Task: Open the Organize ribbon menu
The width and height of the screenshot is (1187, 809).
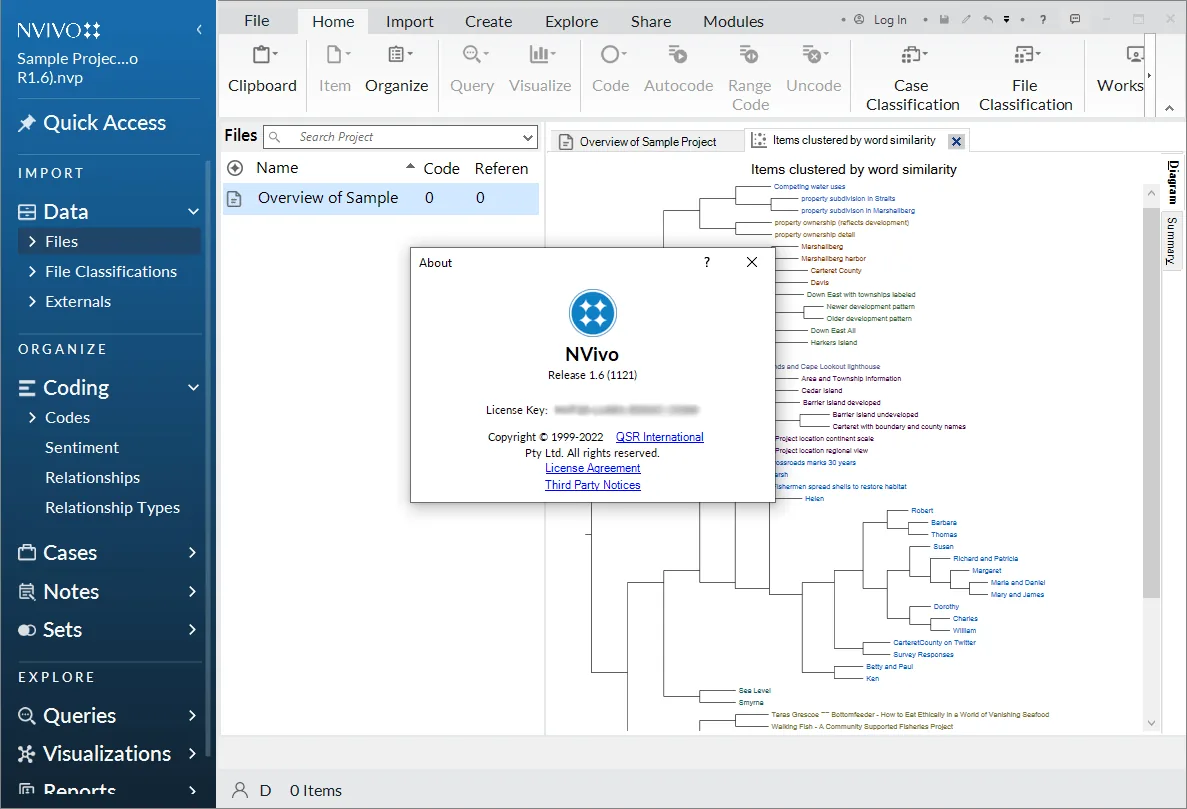Action: 397,70
